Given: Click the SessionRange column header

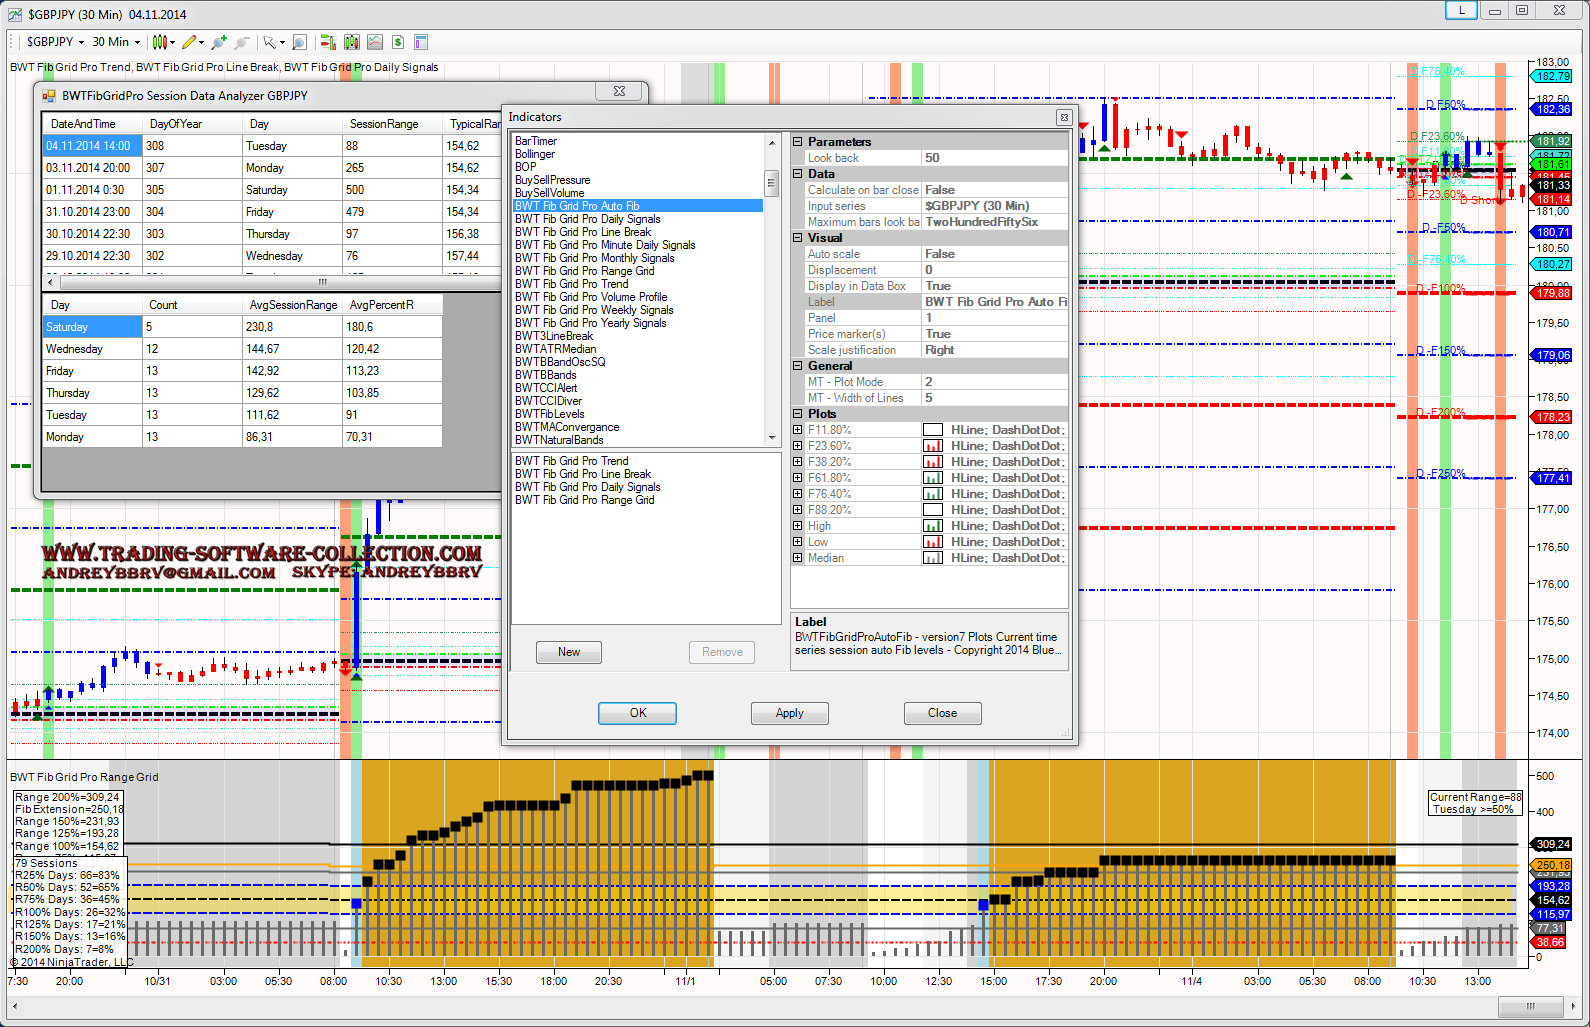Looking at the screenshot, I should coord(384,124).
